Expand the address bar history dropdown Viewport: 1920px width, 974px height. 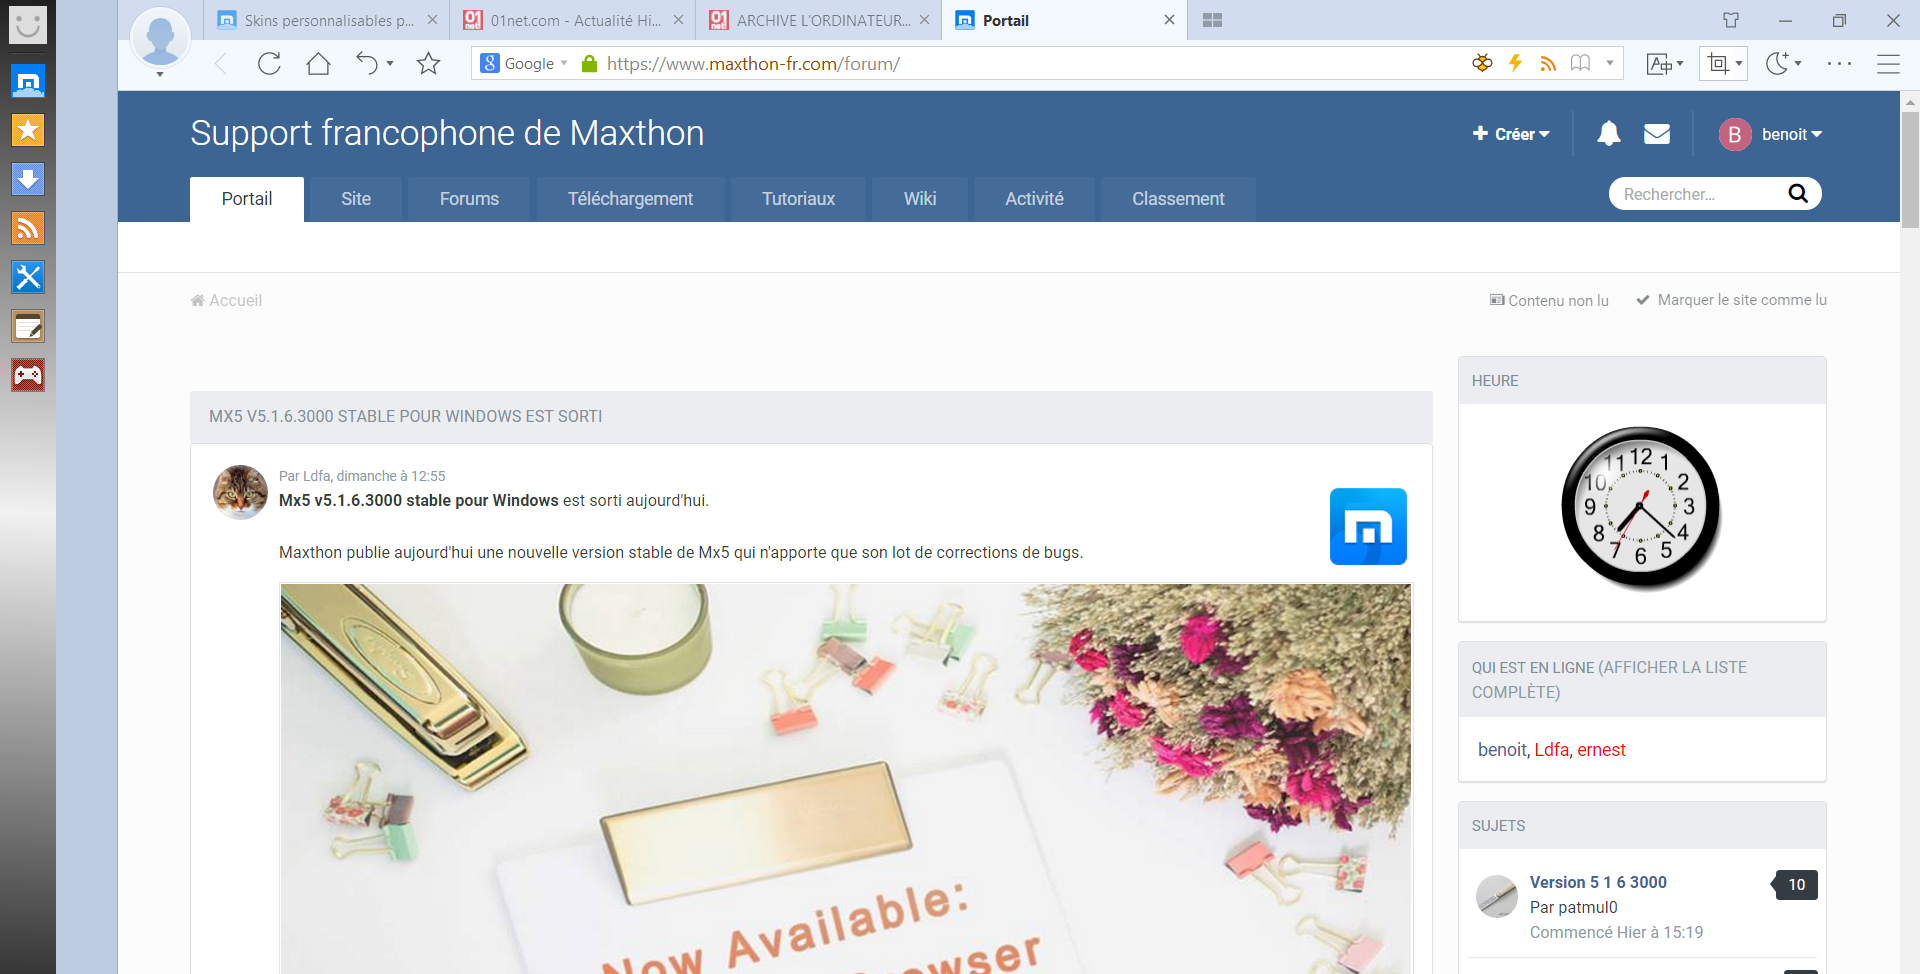pyautogui.click(x=1610, y=63)
